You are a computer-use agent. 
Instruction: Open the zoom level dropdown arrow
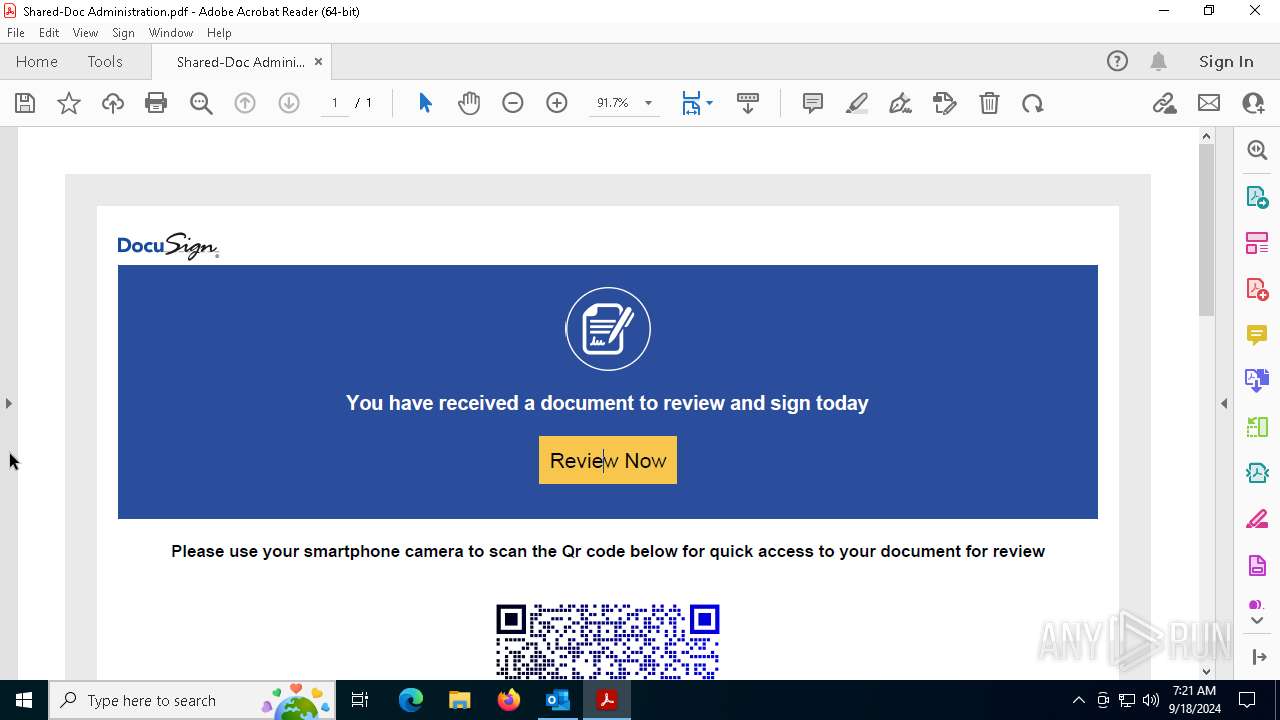click(648, 103)
